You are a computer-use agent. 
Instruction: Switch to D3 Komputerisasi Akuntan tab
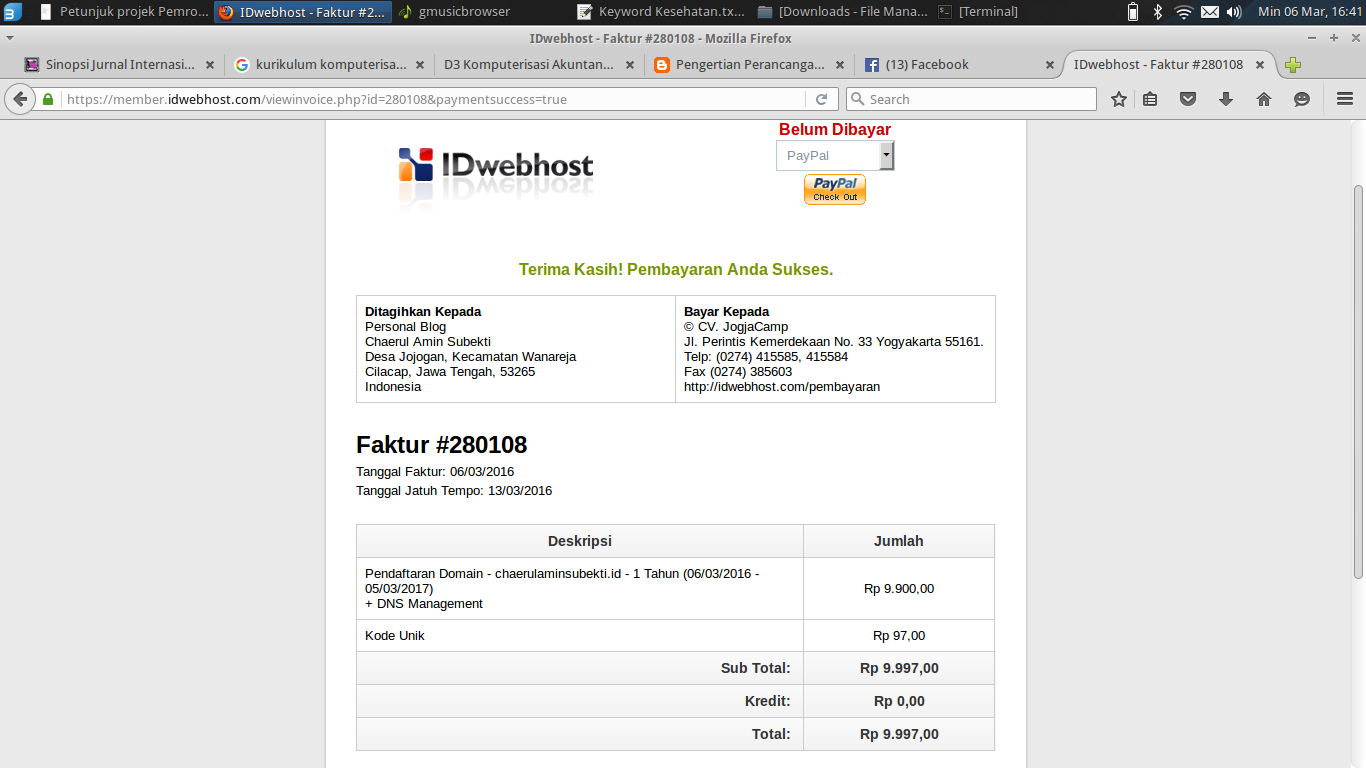tap(540, 65)
